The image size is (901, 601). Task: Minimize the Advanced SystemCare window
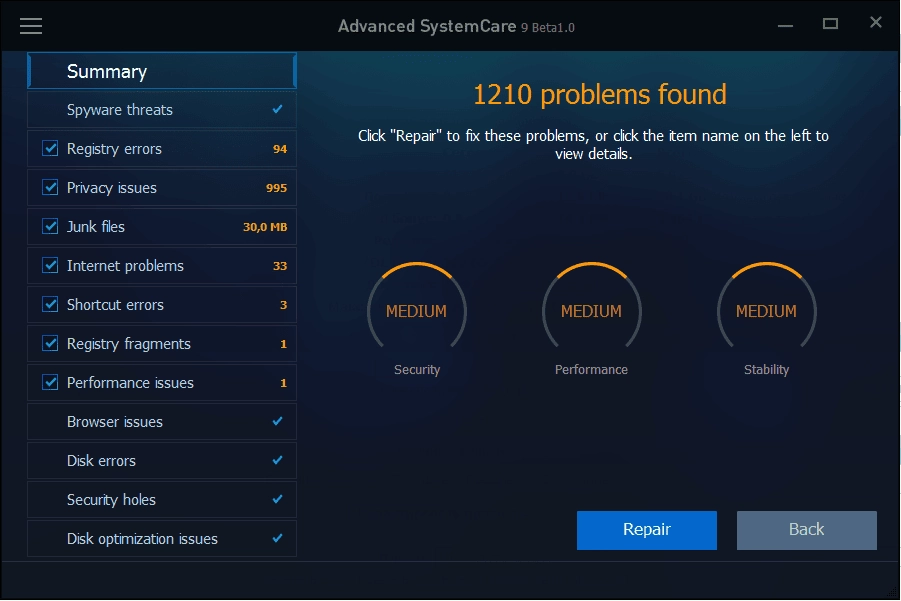[x=786, y=25]
